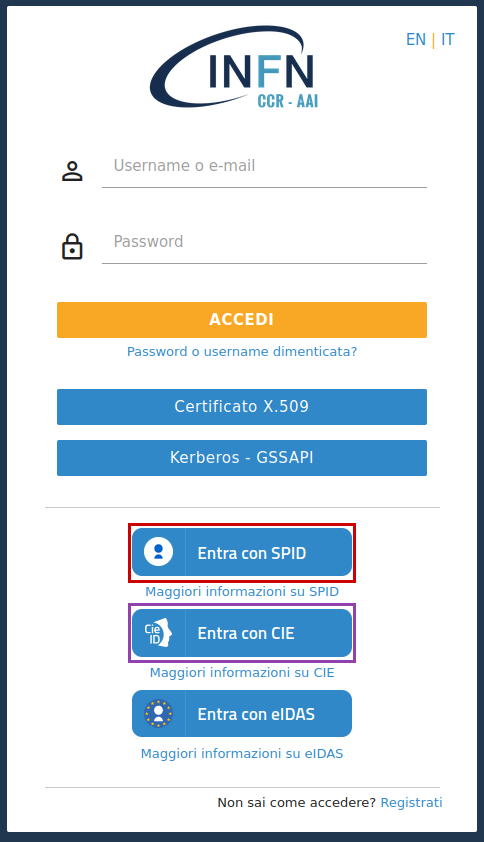Switch language to IT
484x842 pixels.
(447, 40)
